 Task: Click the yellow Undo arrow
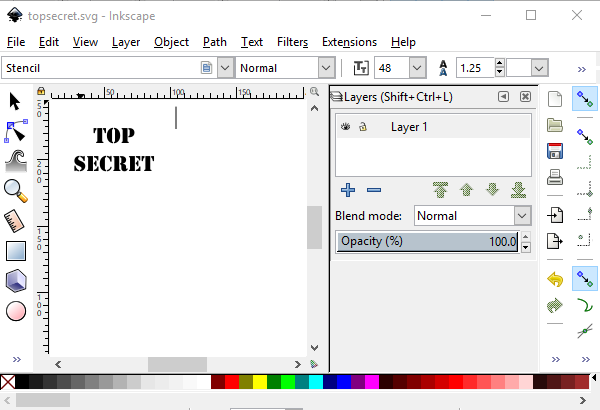[x=555, y=278]
